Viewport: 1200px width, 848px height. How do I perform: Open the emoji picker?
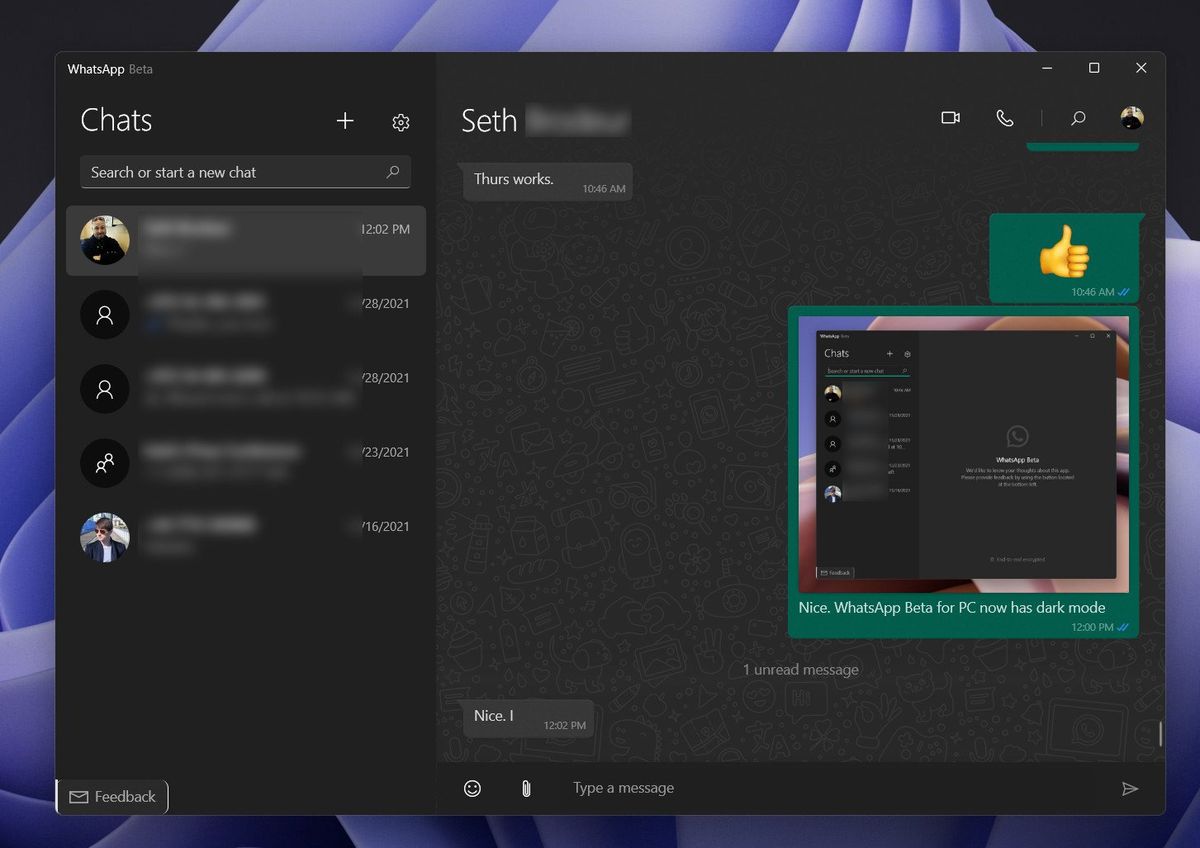coord(472,788)
